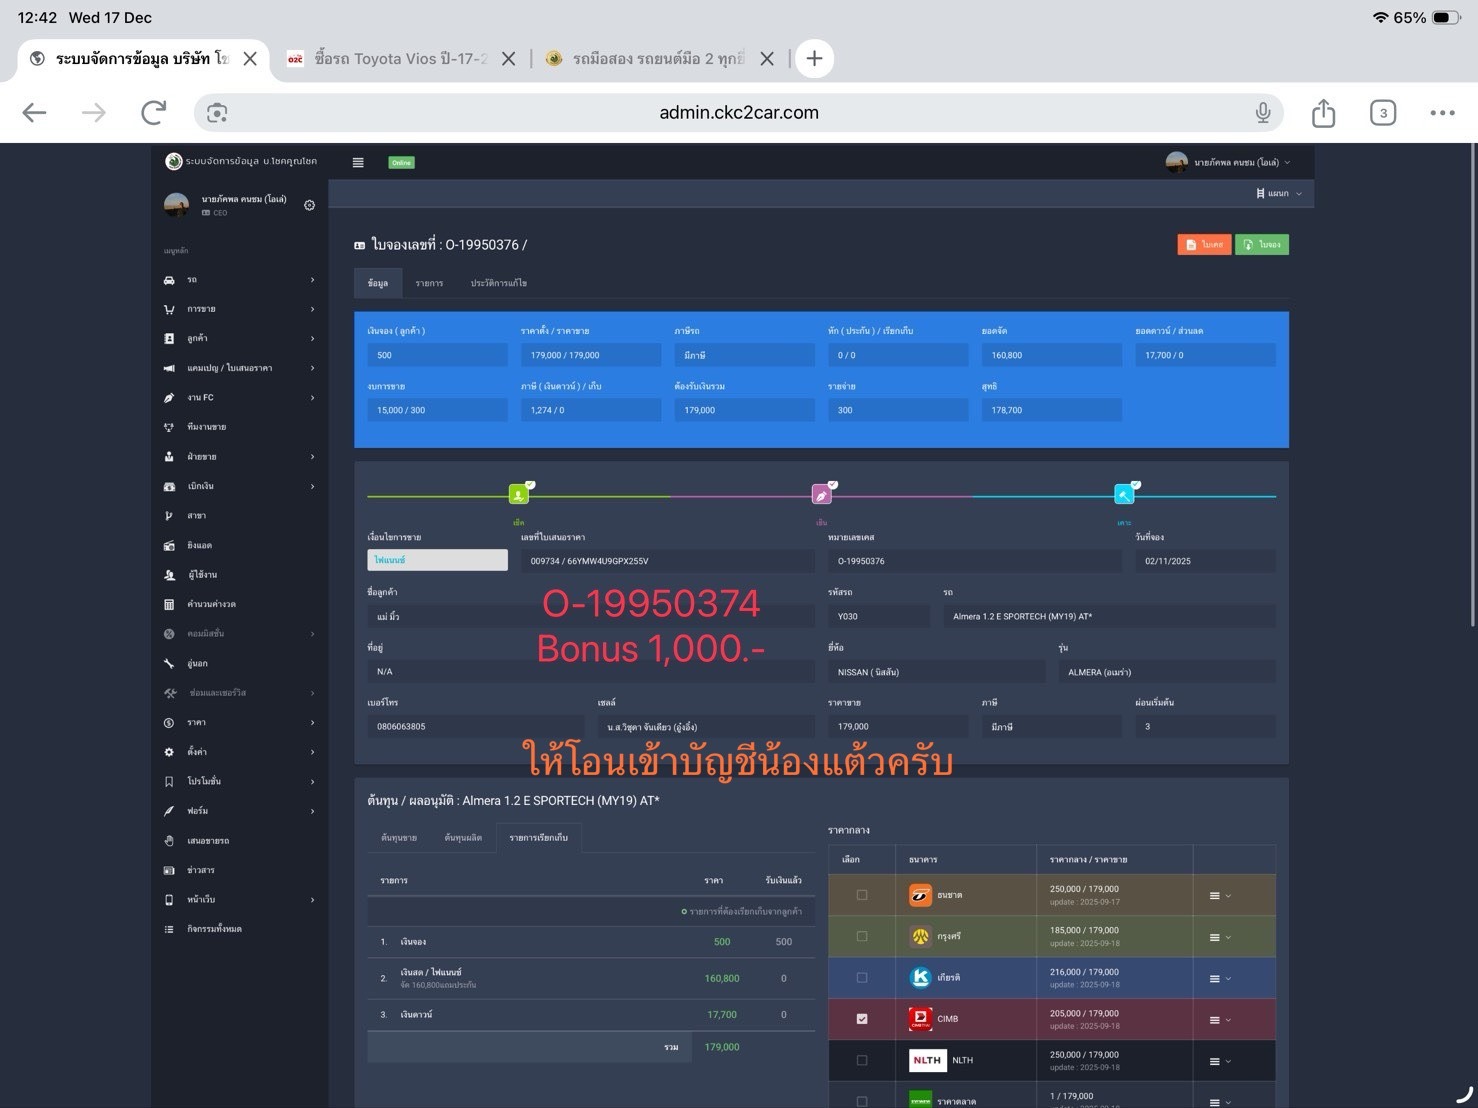Open the ต้นทุนผลิต cost tab
This screenshot has width=1478, height=1108.
[463, 838]
